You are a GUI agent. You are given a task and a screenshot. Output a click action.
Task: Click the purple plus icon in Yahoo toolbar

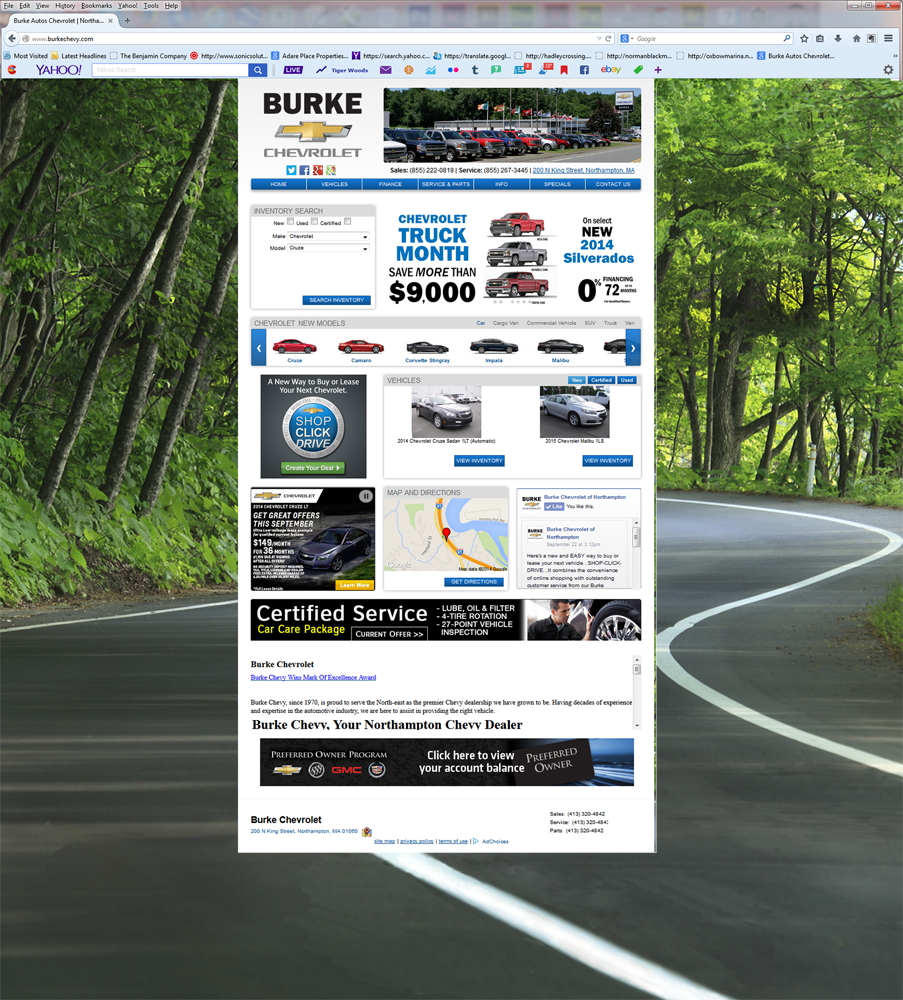tap(658, 70)
